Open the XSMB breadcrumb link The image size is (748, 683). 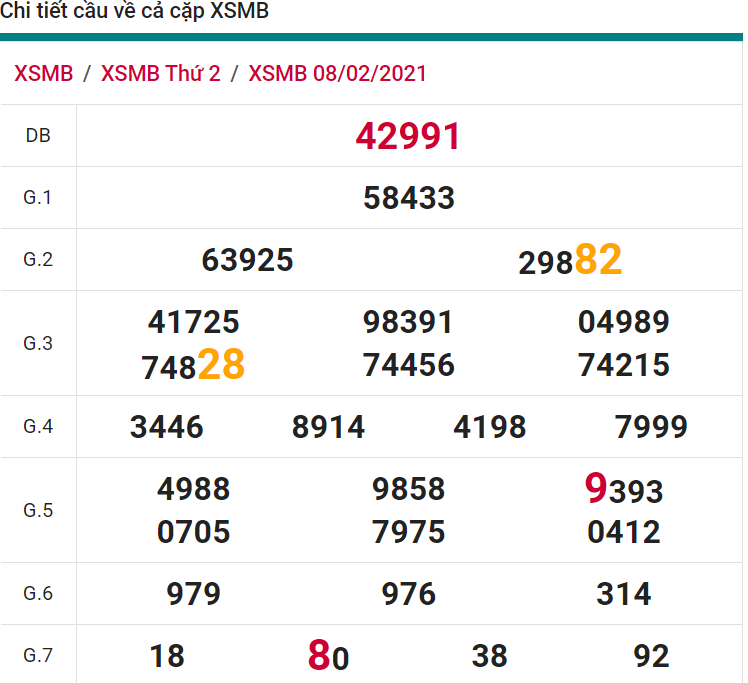[44, 74]
